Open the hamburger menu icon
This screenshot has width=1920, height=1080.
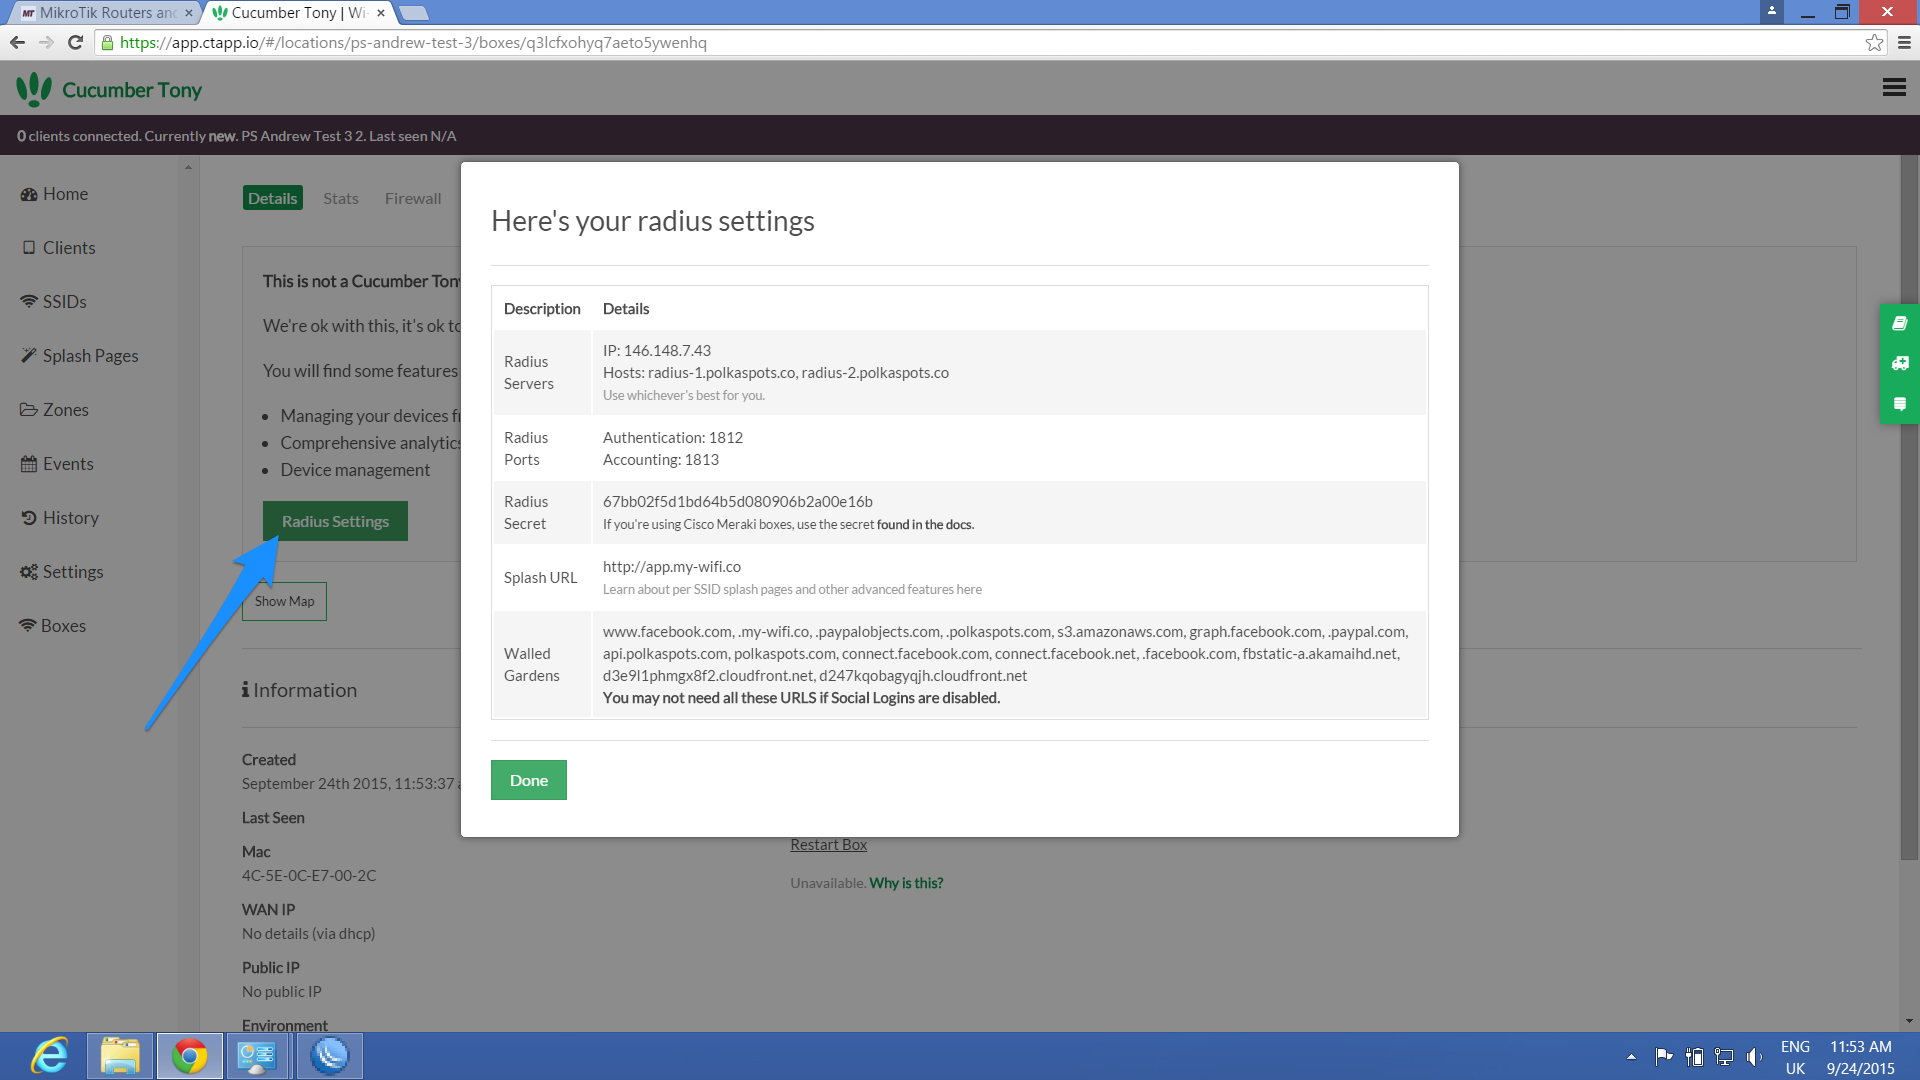(x=1894, y=88)
